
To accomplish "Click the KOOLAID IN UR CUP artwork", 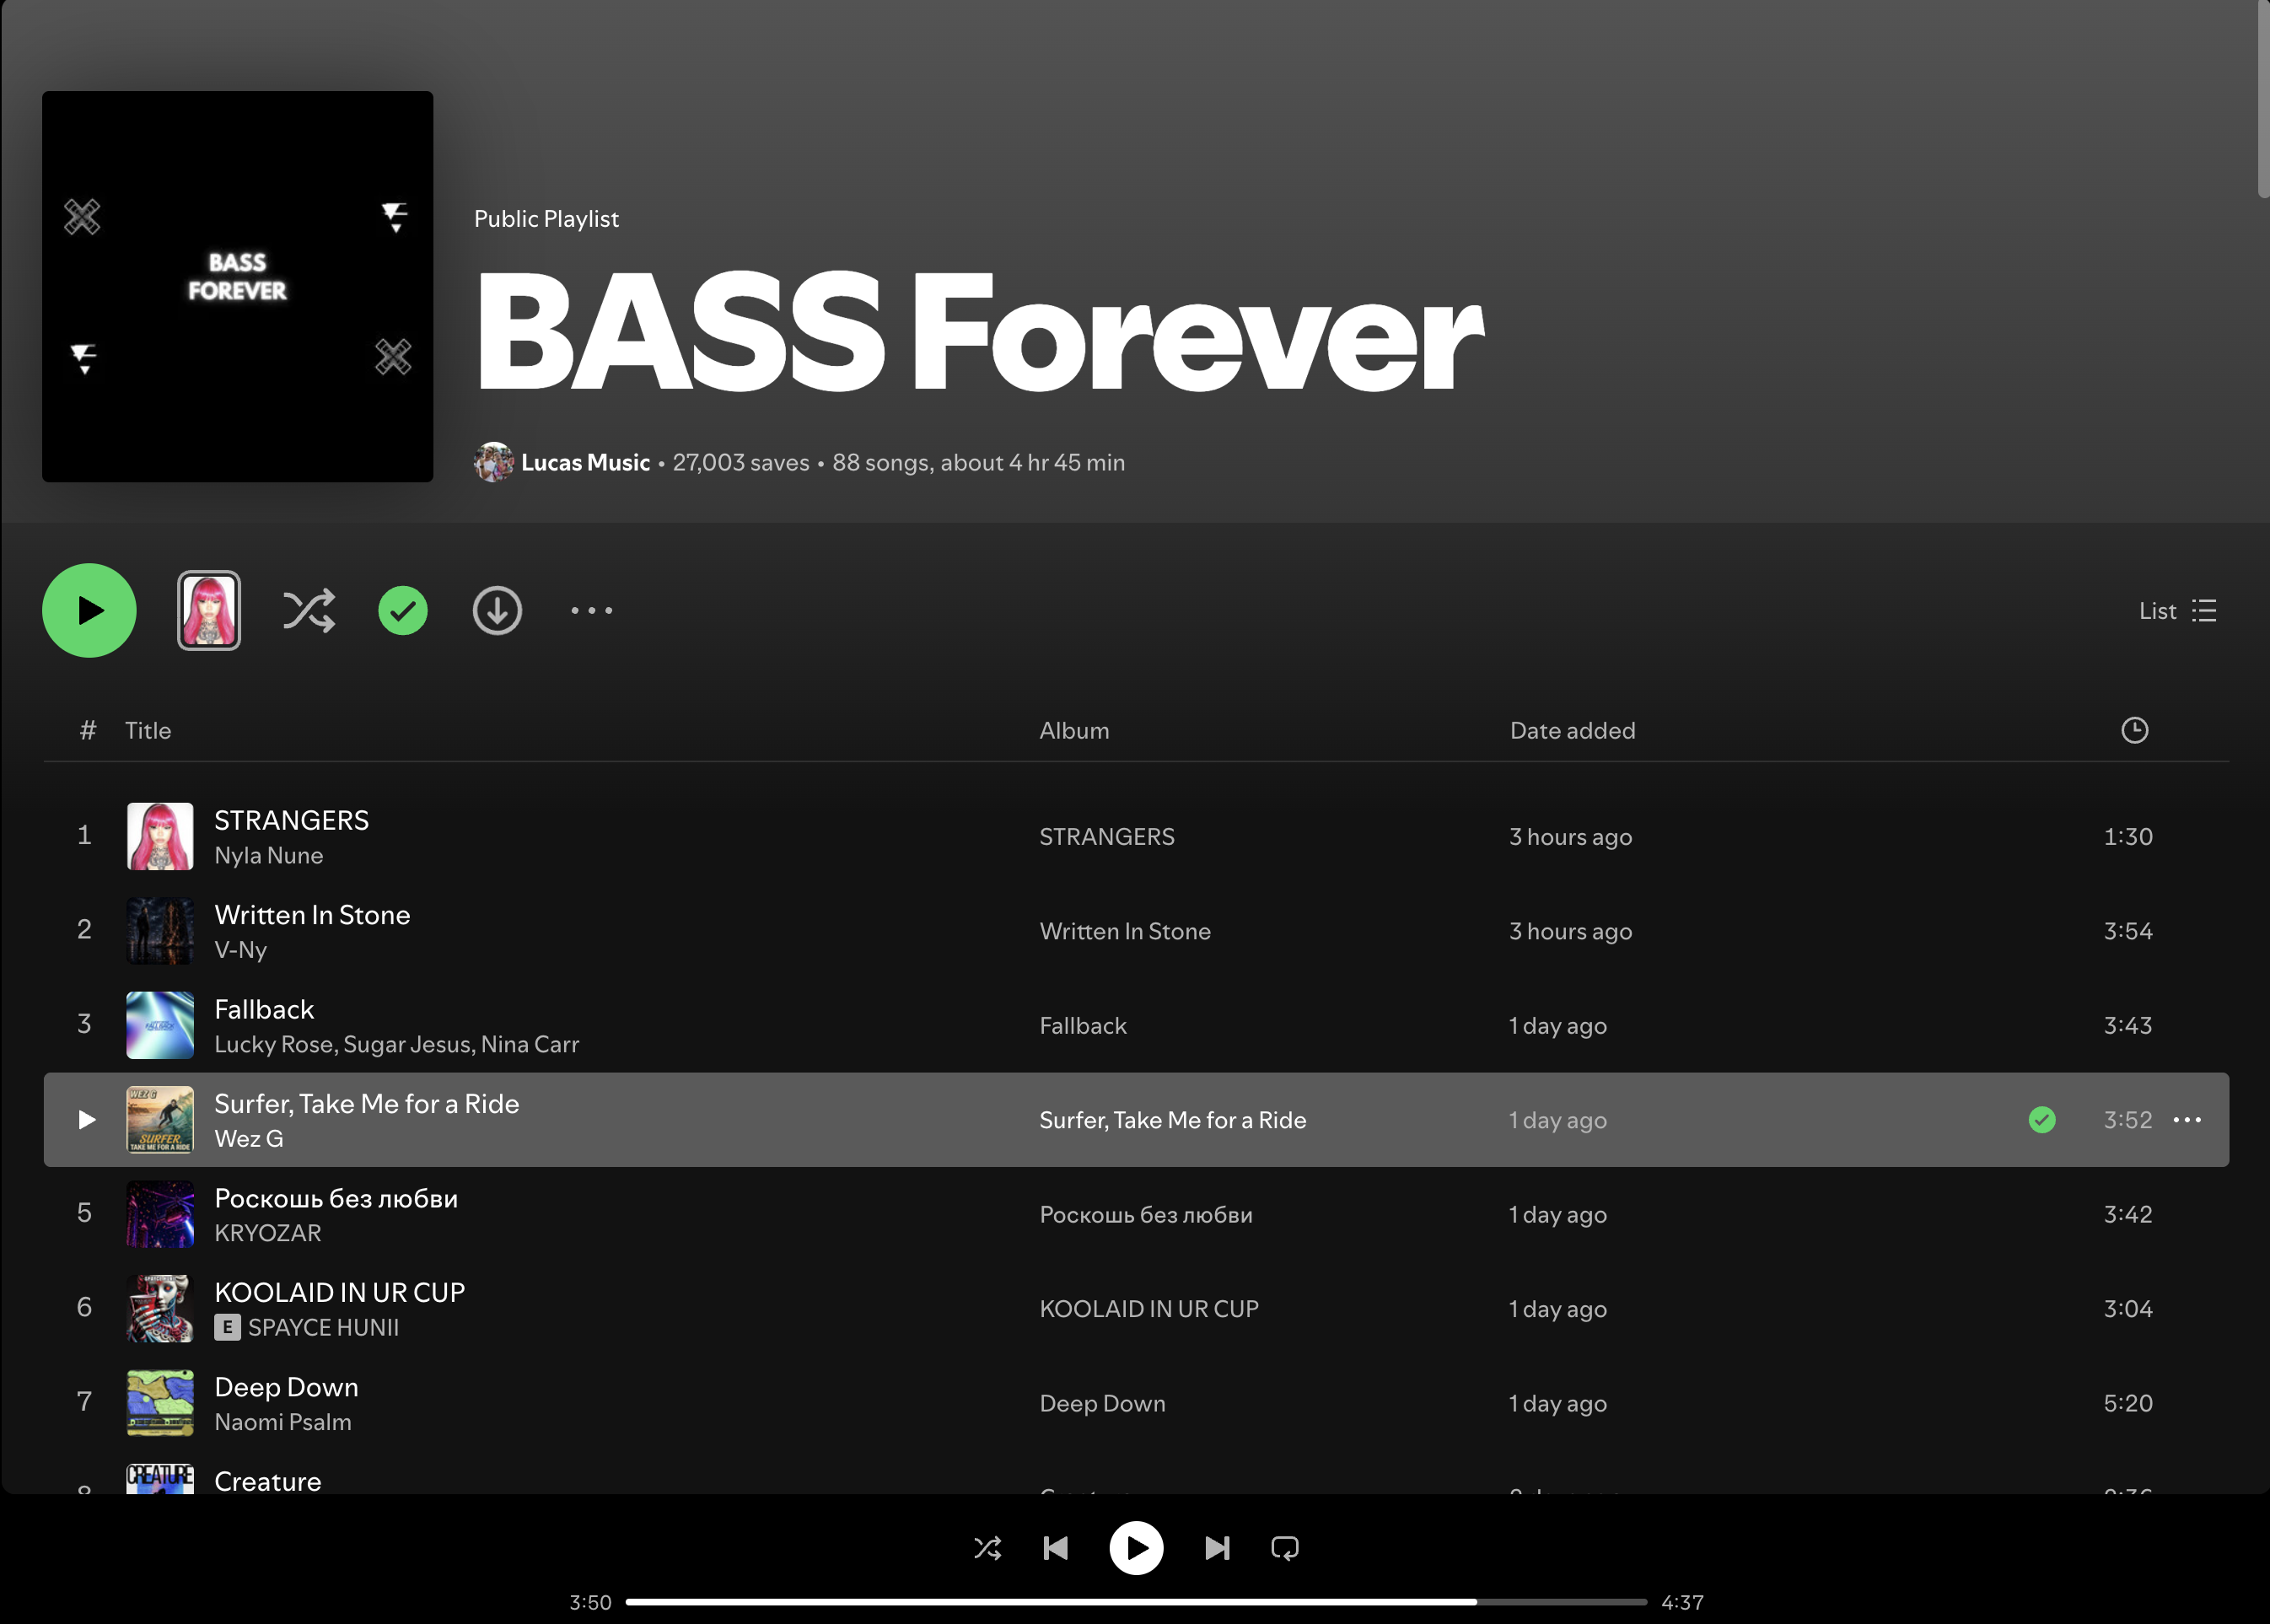I will click(160, 1308).
